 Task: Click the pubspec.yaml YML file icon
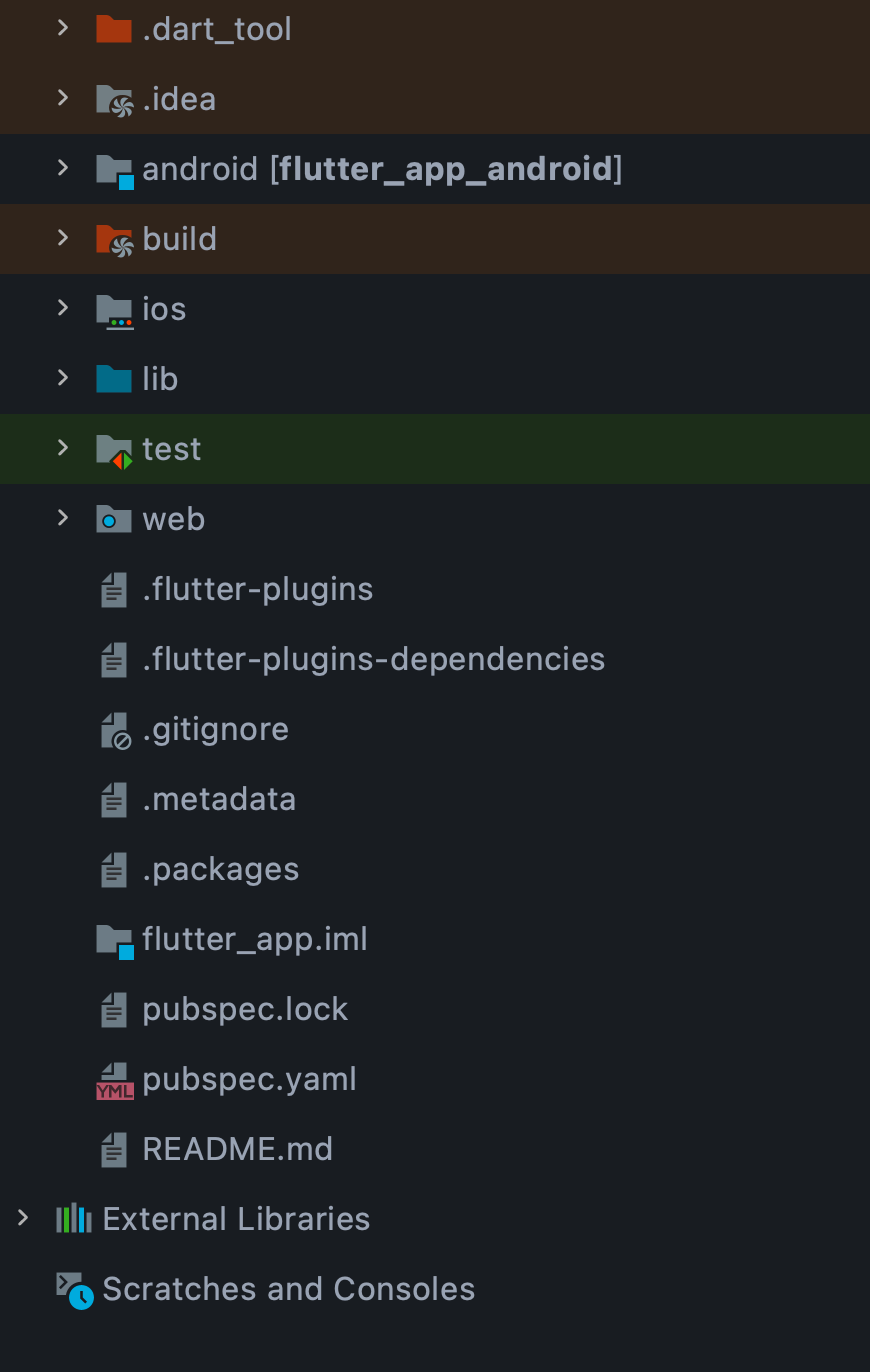point(114,1080)
